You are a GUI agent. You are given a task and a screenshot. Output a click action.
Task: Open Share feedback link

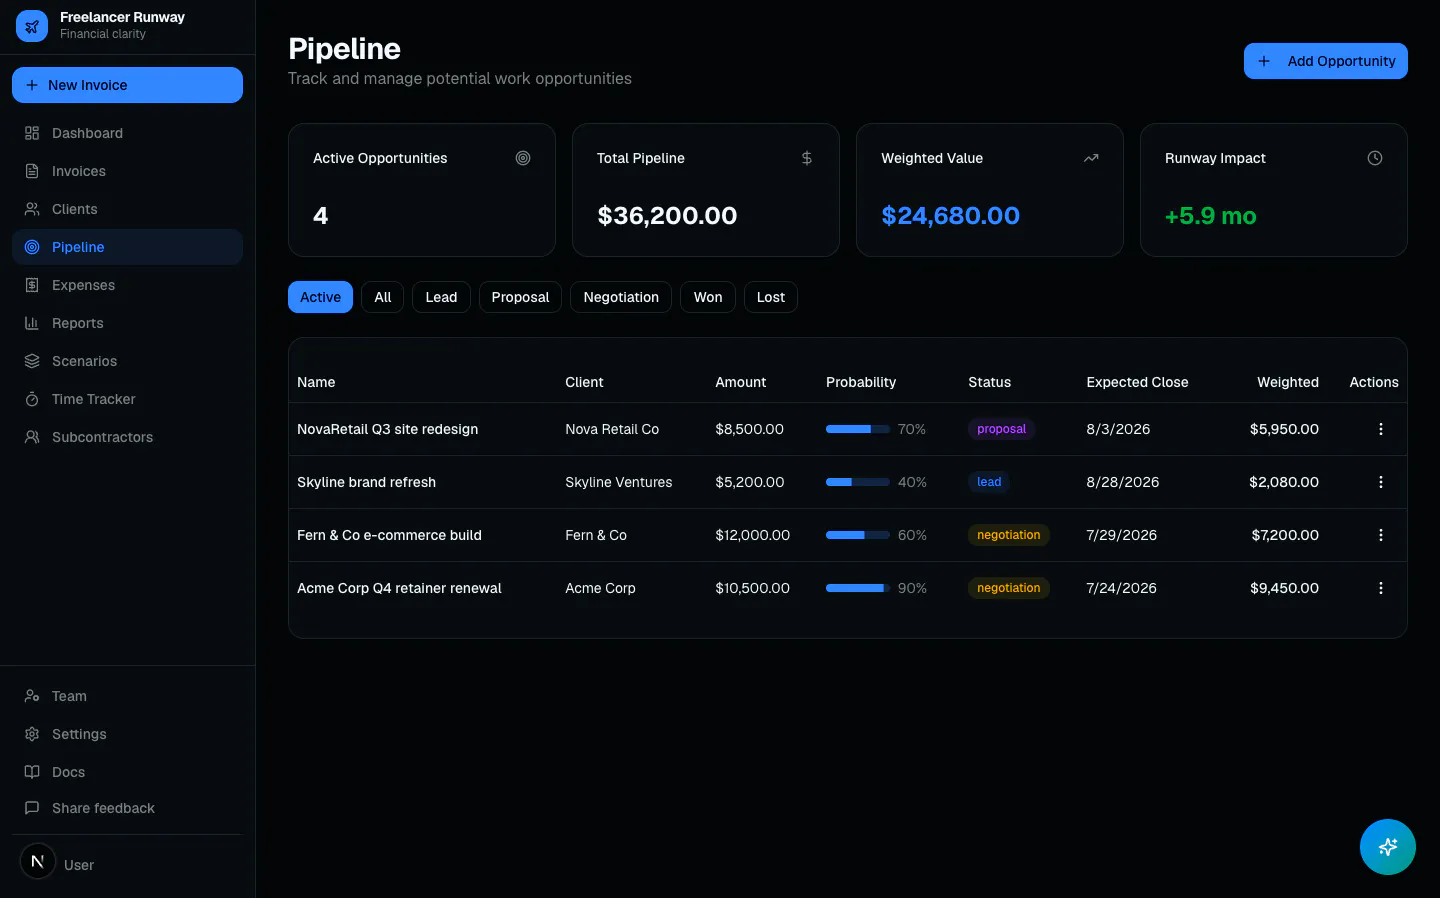(127, 808)
